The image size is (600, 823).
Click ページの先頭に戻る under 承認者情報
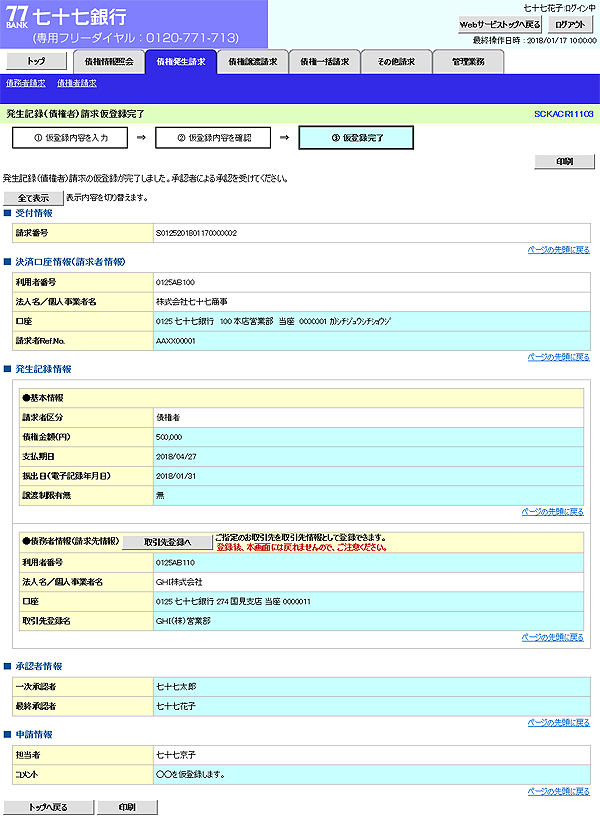click(x=559, y=723)
